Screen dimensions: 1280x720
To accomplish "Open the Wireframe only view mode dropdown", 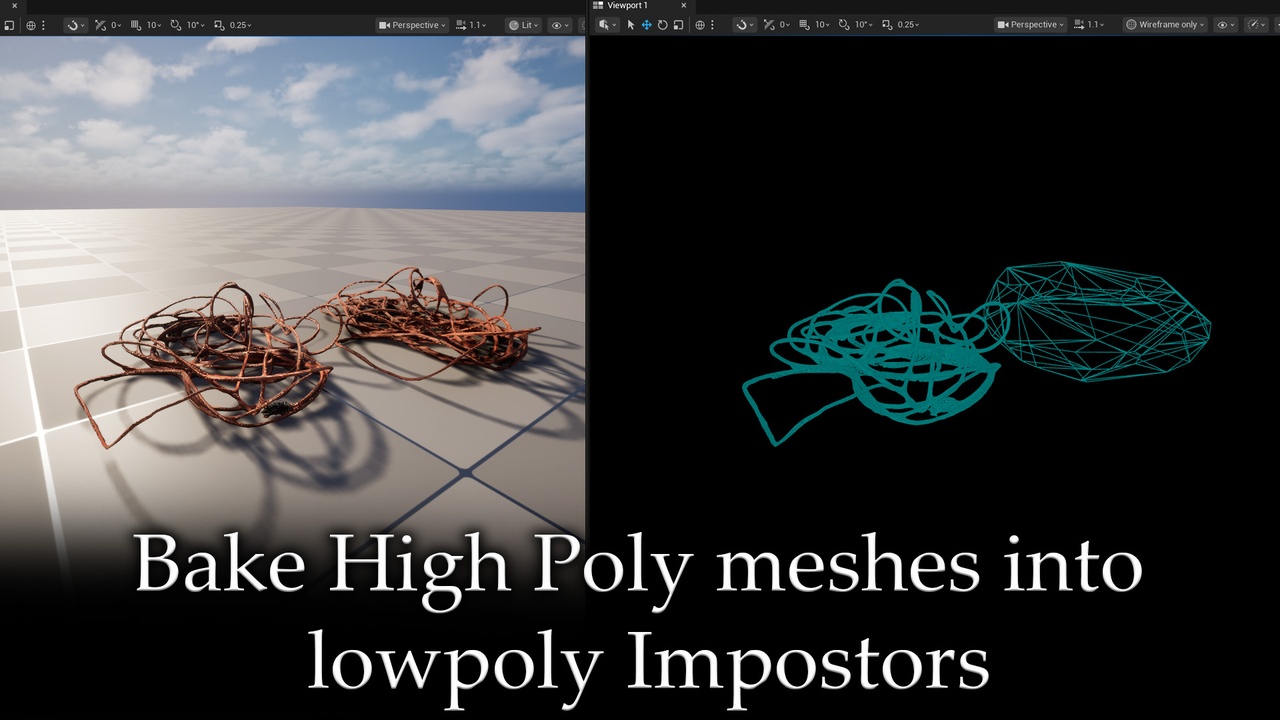I will pyautogui.click(x=1165, y=25).
